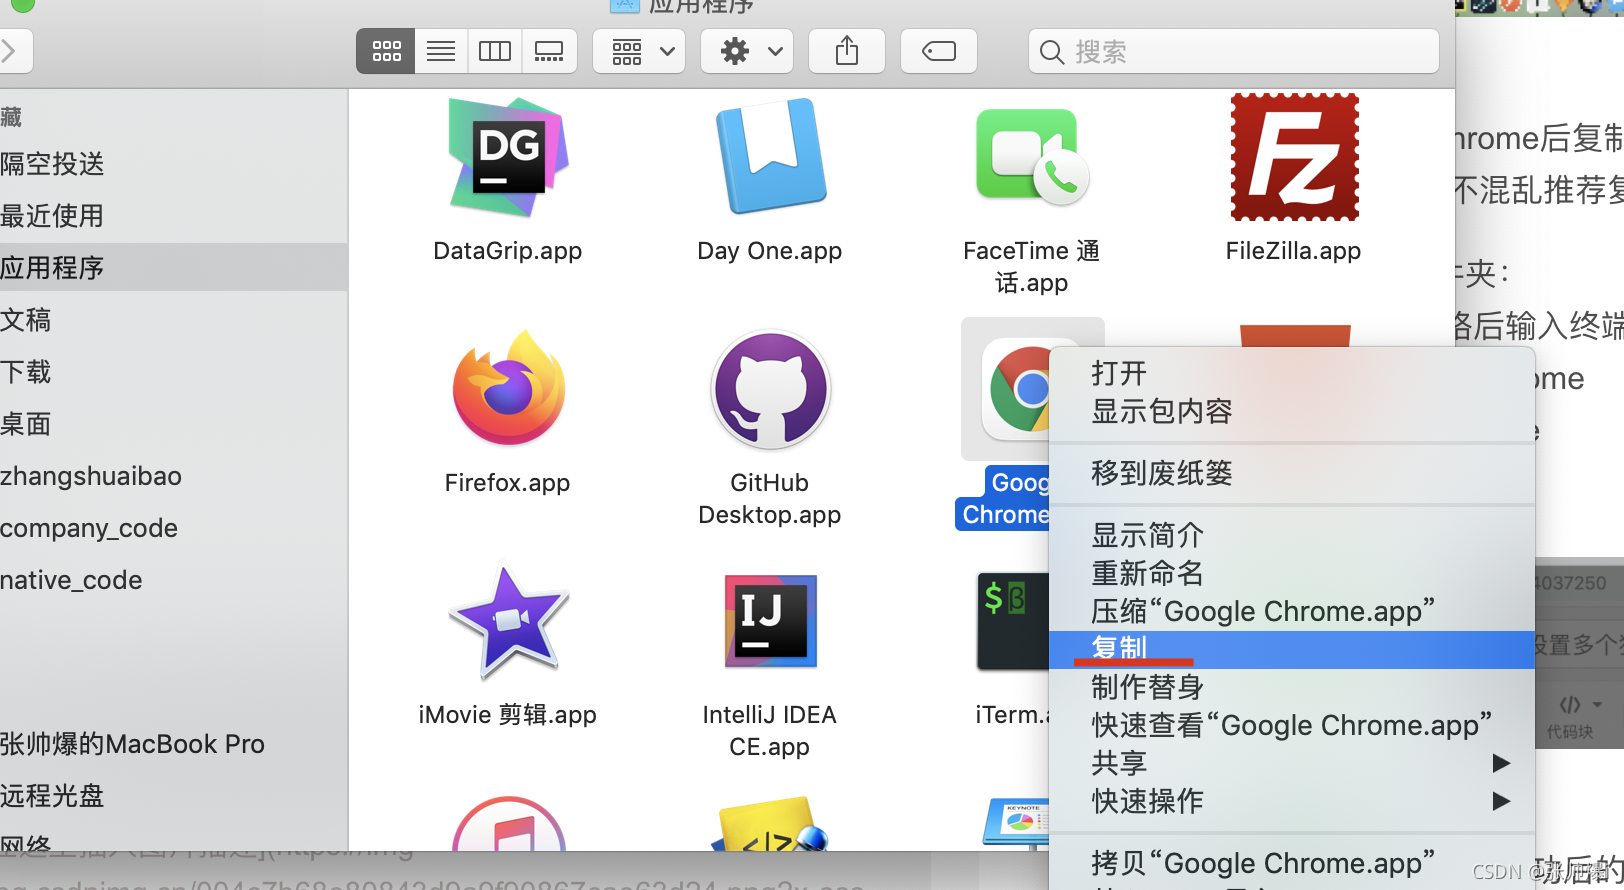
Task: Choose 快速查看“Google Chrome.app” menu entry
Action: tap(1292, 725)
